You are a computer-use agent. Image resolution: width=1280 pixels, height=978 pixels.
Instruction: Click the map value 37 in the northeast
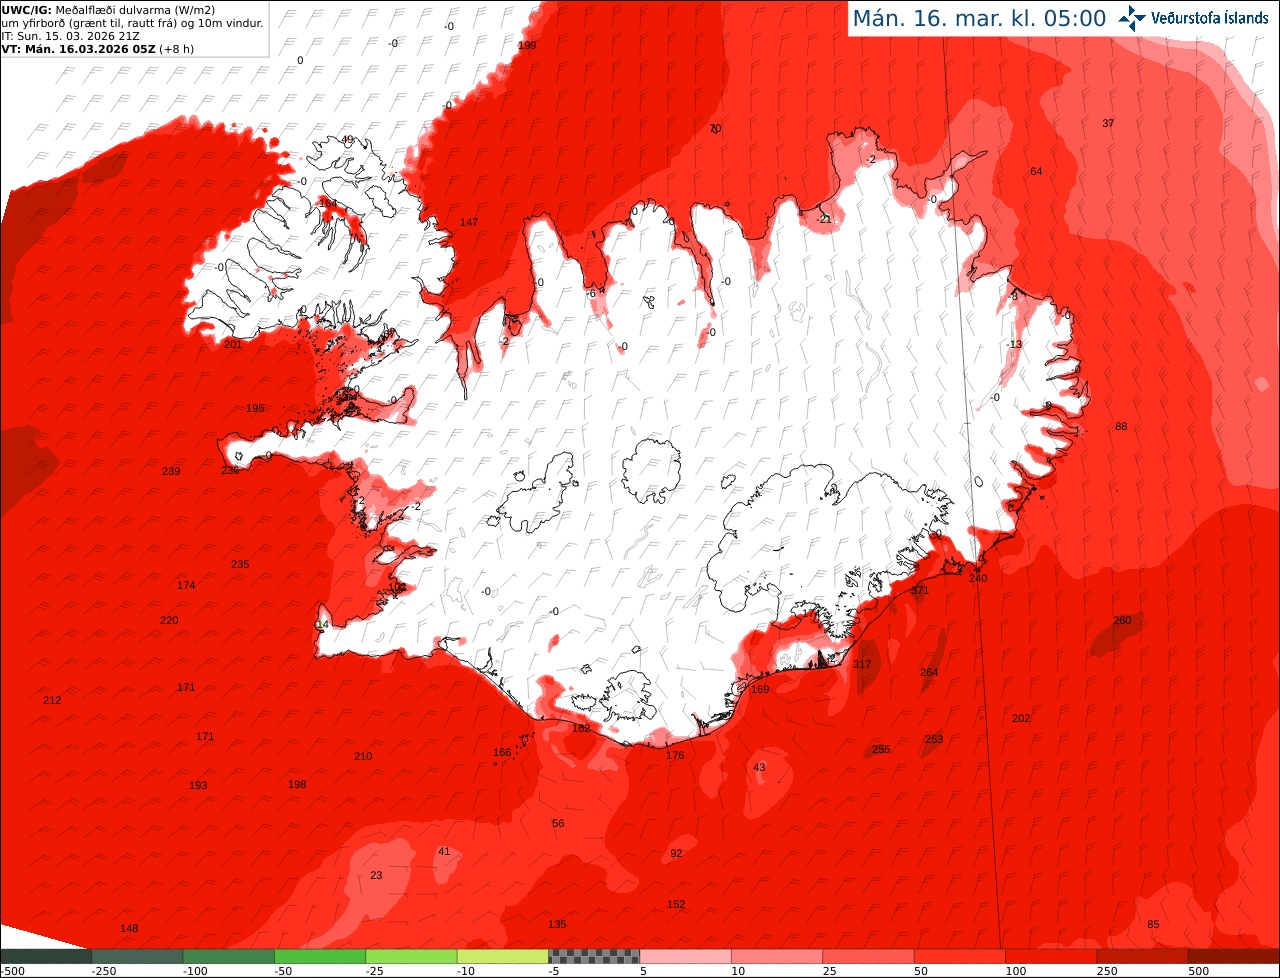1108,124
